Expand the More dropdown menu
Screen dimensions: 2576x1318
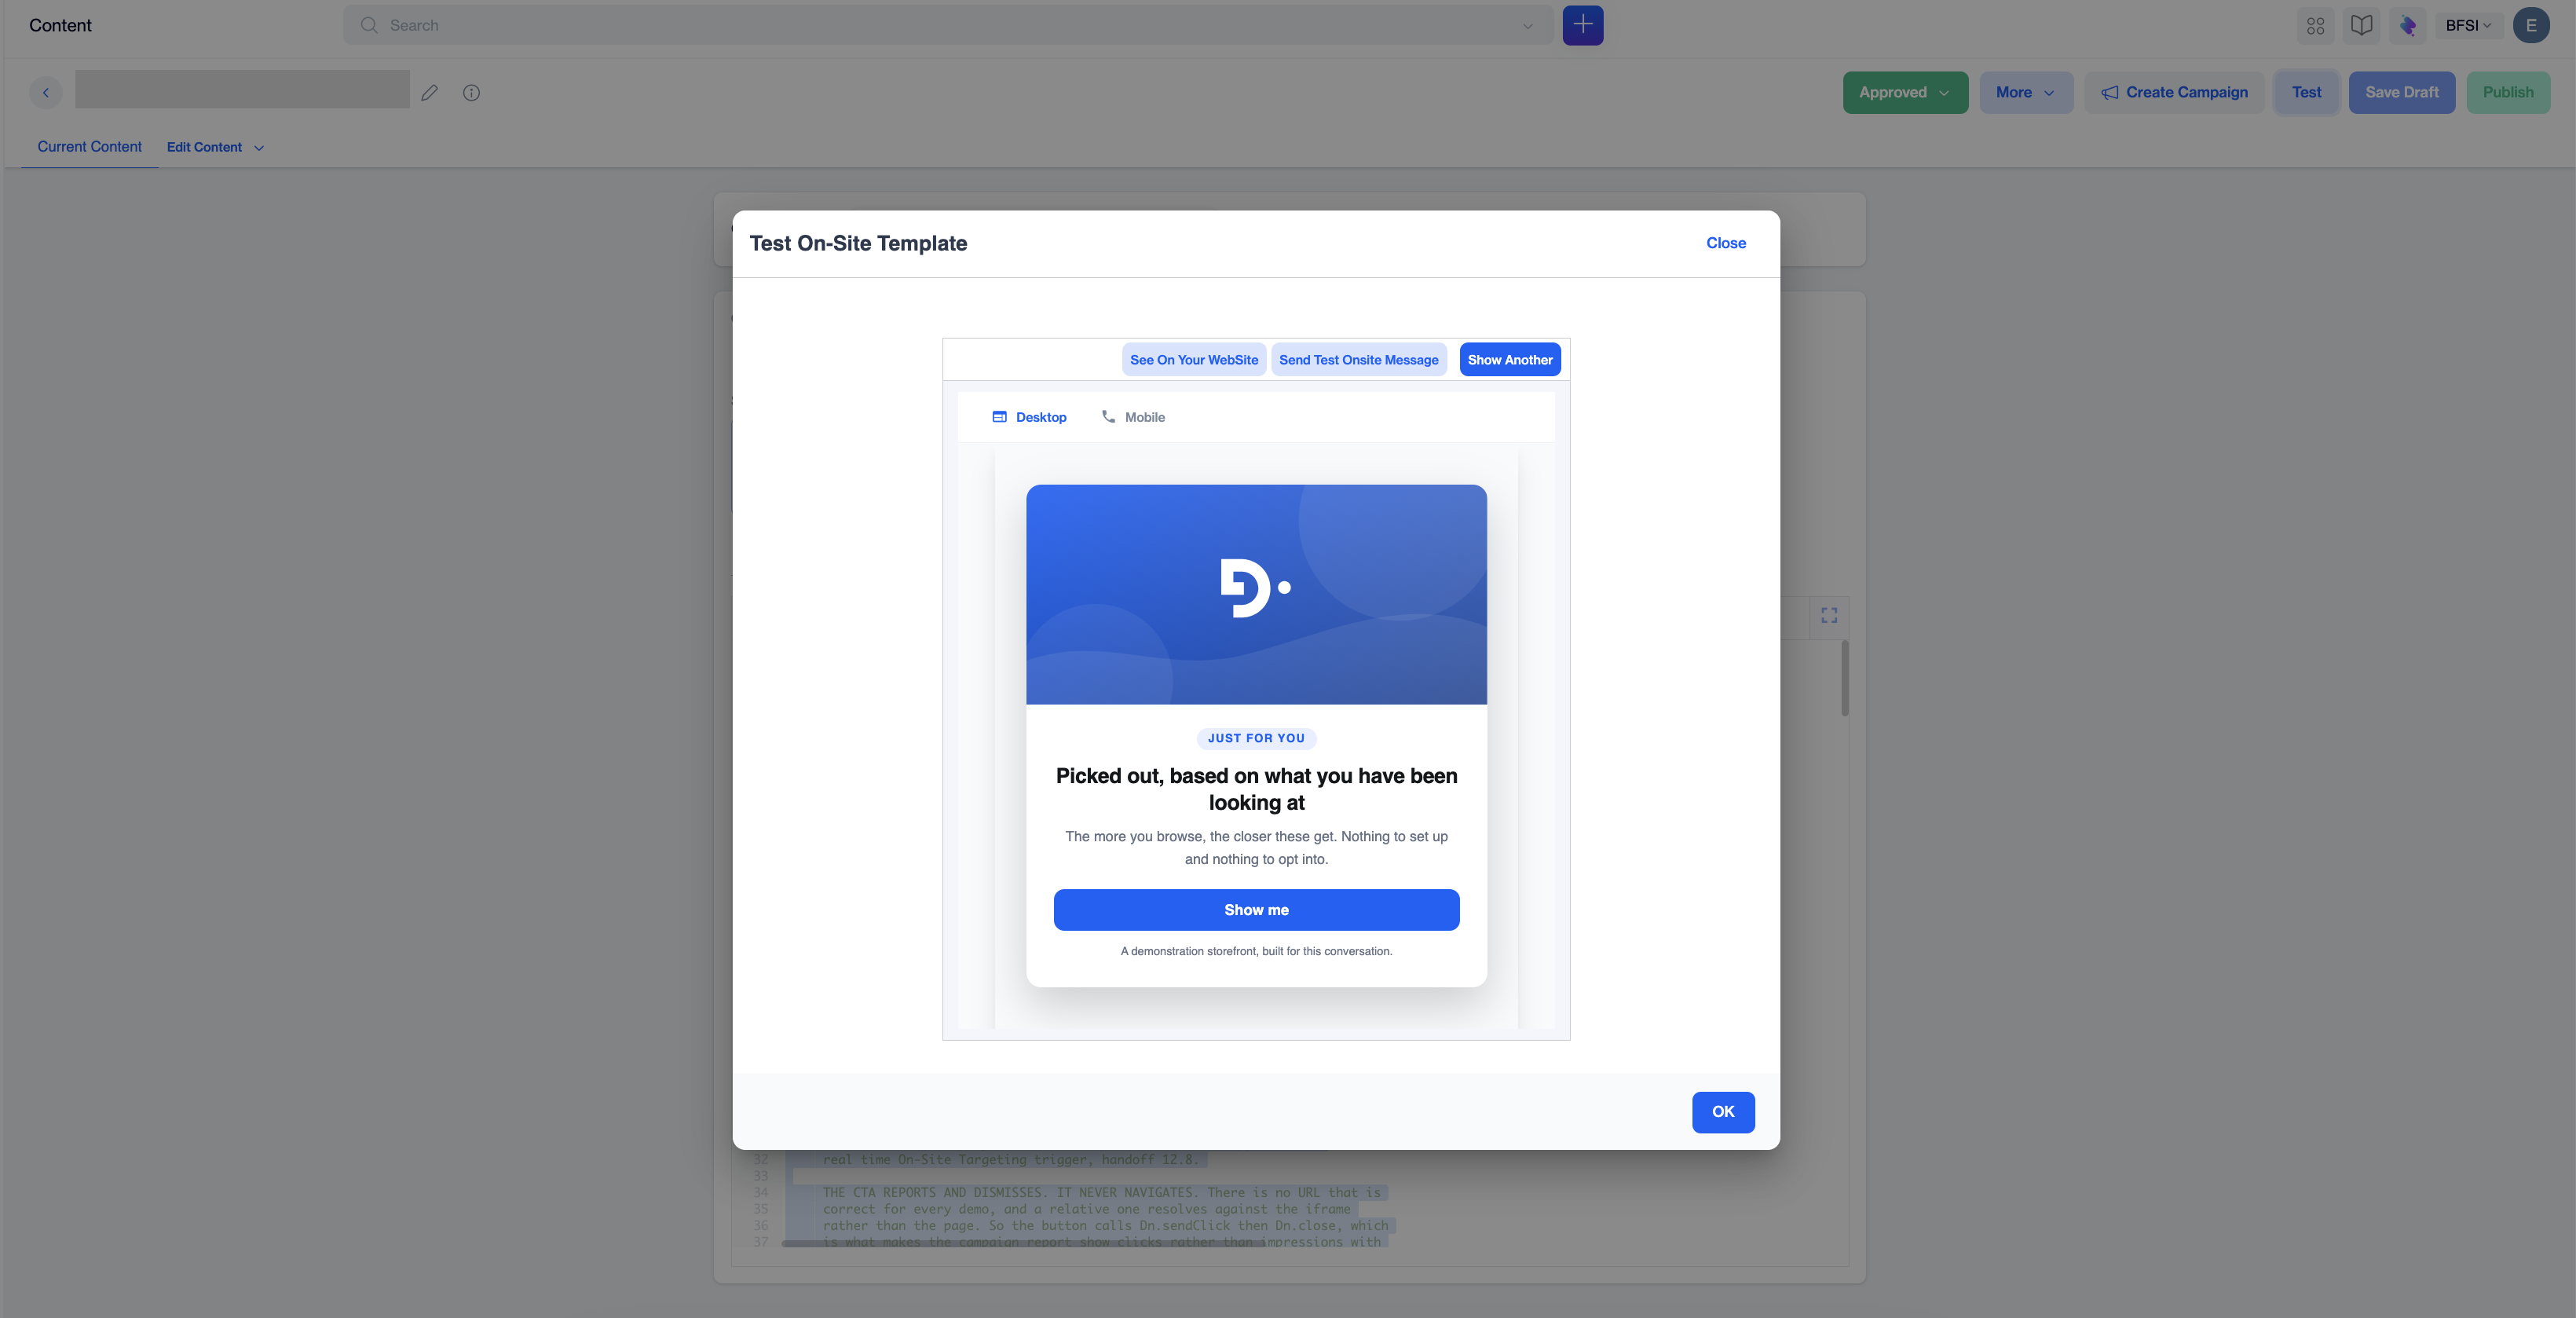point(2026,92)
